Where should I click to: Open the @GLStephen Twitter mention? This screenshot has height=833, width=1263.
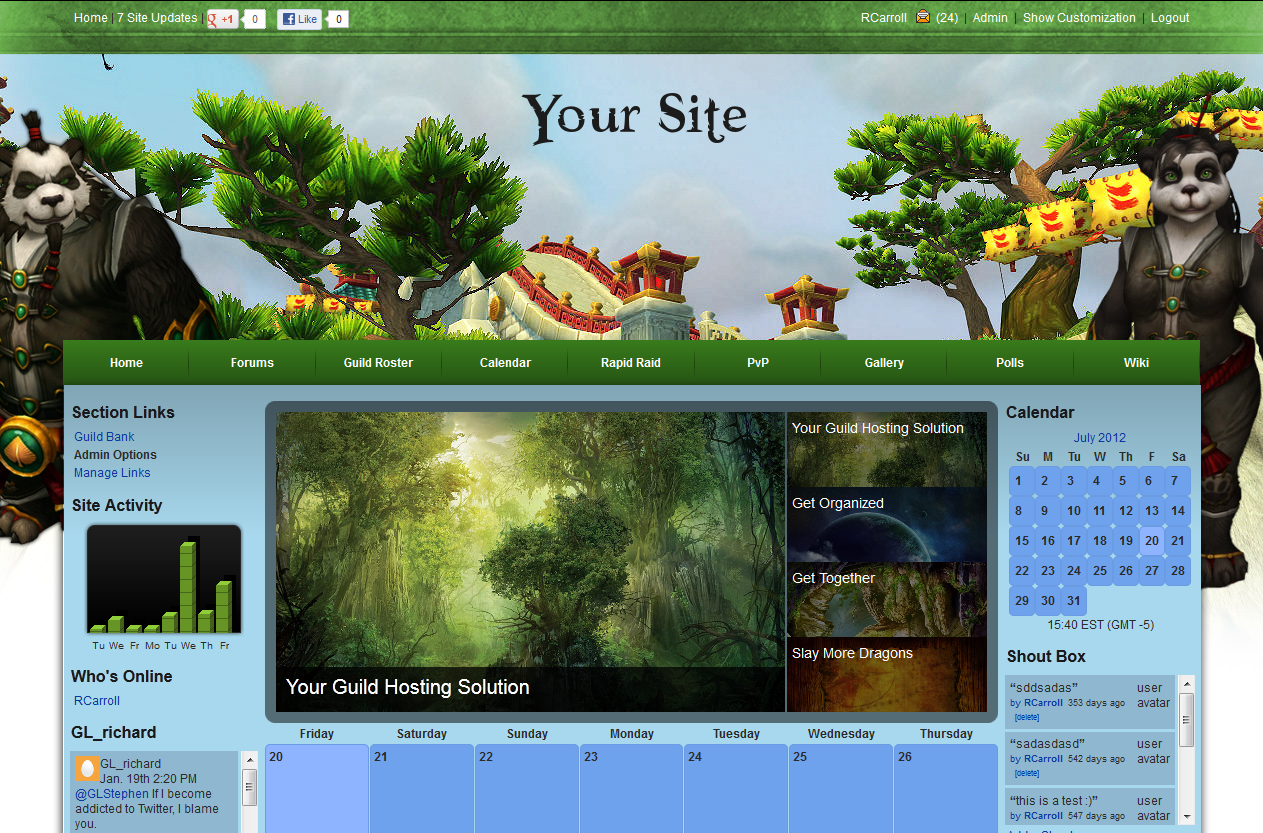coord(112,794)
